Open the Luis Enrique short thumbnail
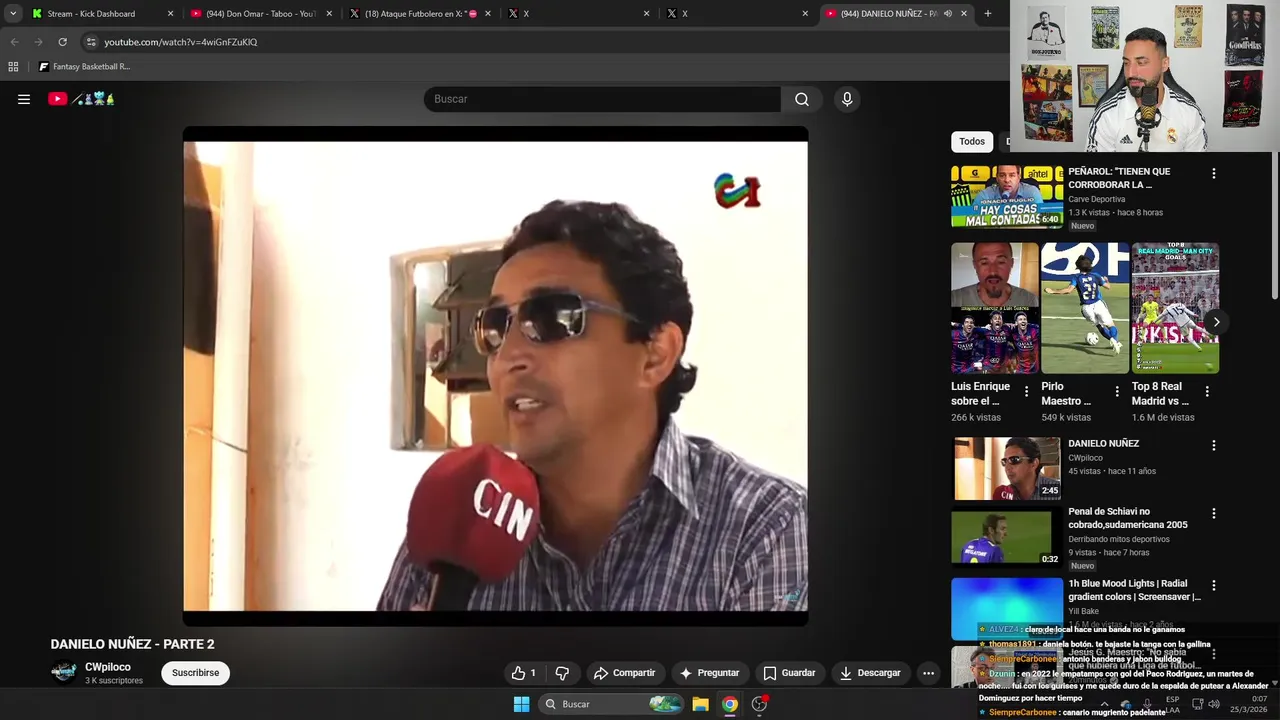Screen dimensions: 1280x720 point(995,308)
